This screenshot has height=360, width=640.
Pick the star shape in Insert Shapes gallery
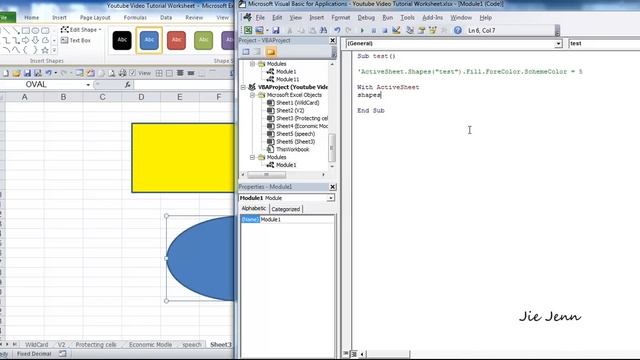(45, 50)
